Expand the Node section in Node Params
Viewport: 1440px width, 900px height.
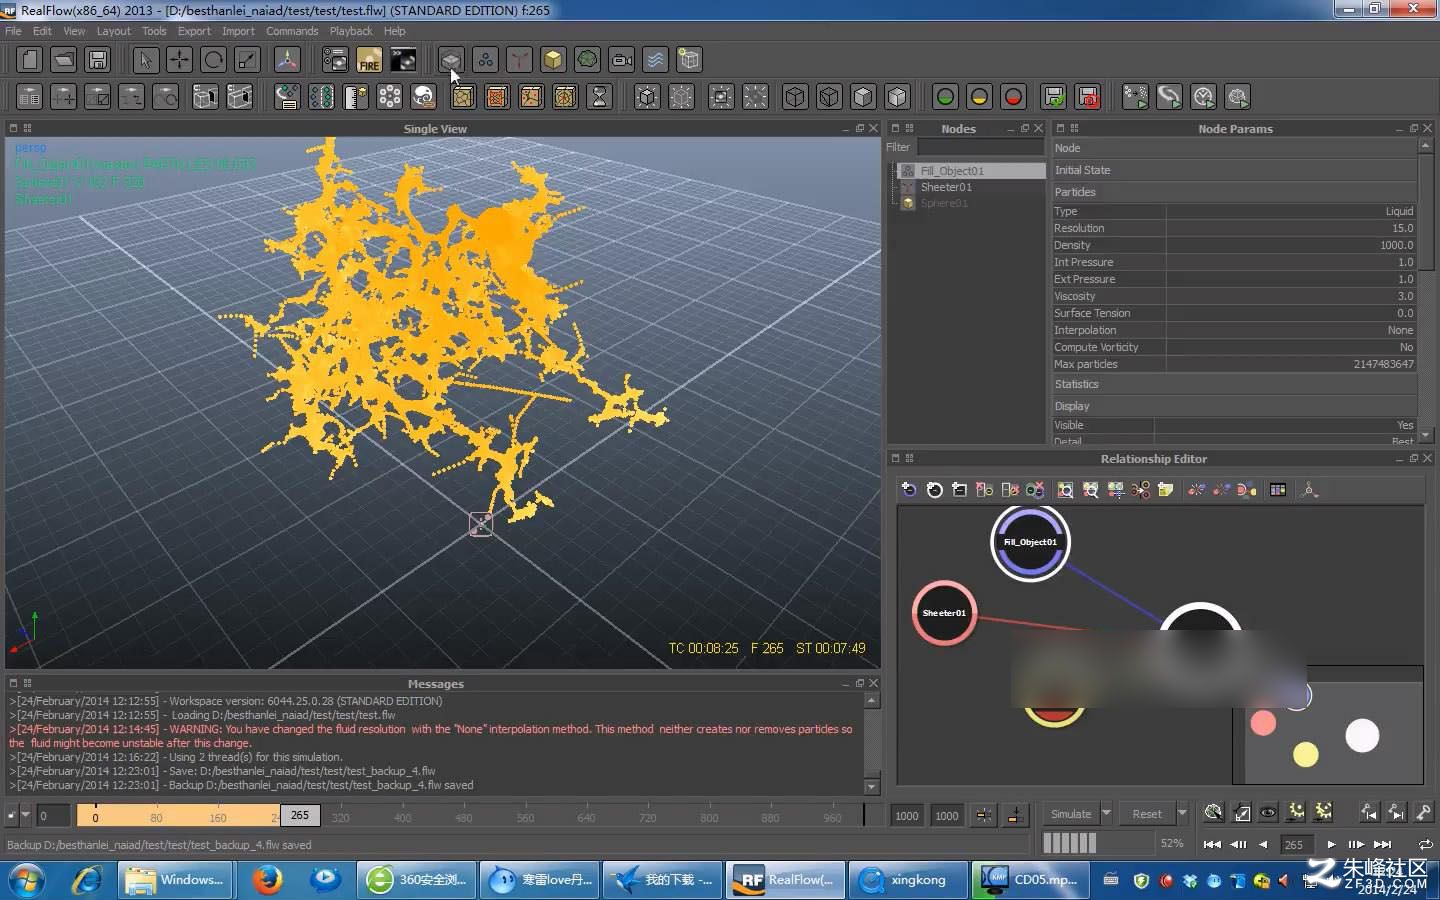(1234, 148)
